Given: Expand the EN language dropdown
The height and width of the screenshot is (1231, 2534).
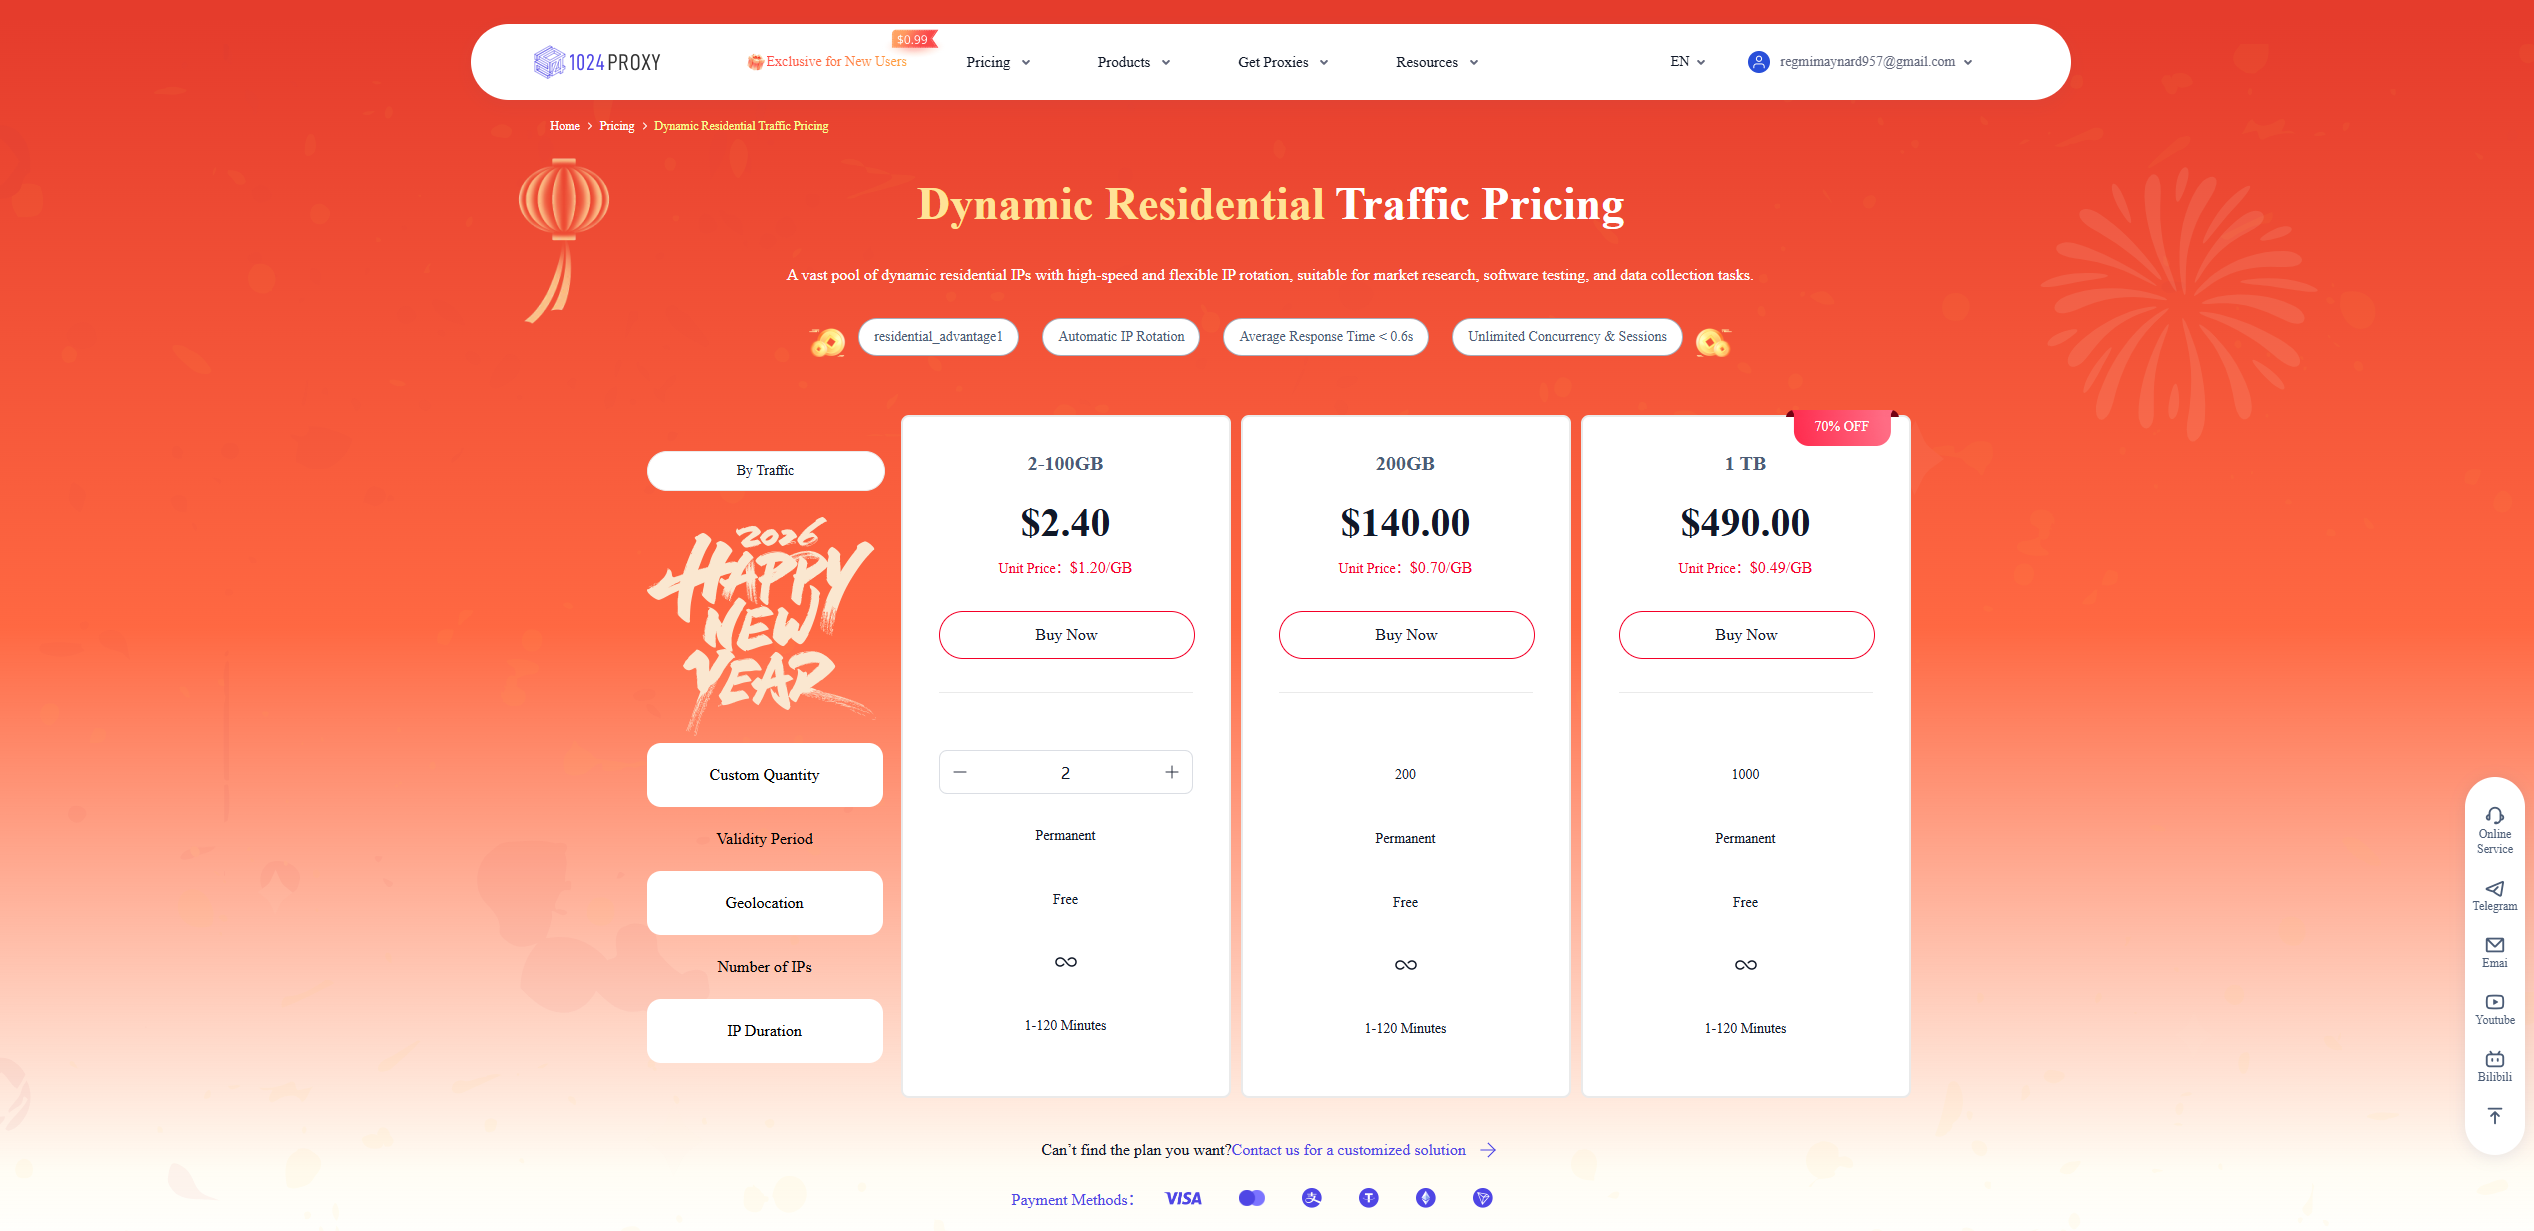Looking at the screenshot, I should (x=1687, y=62).
